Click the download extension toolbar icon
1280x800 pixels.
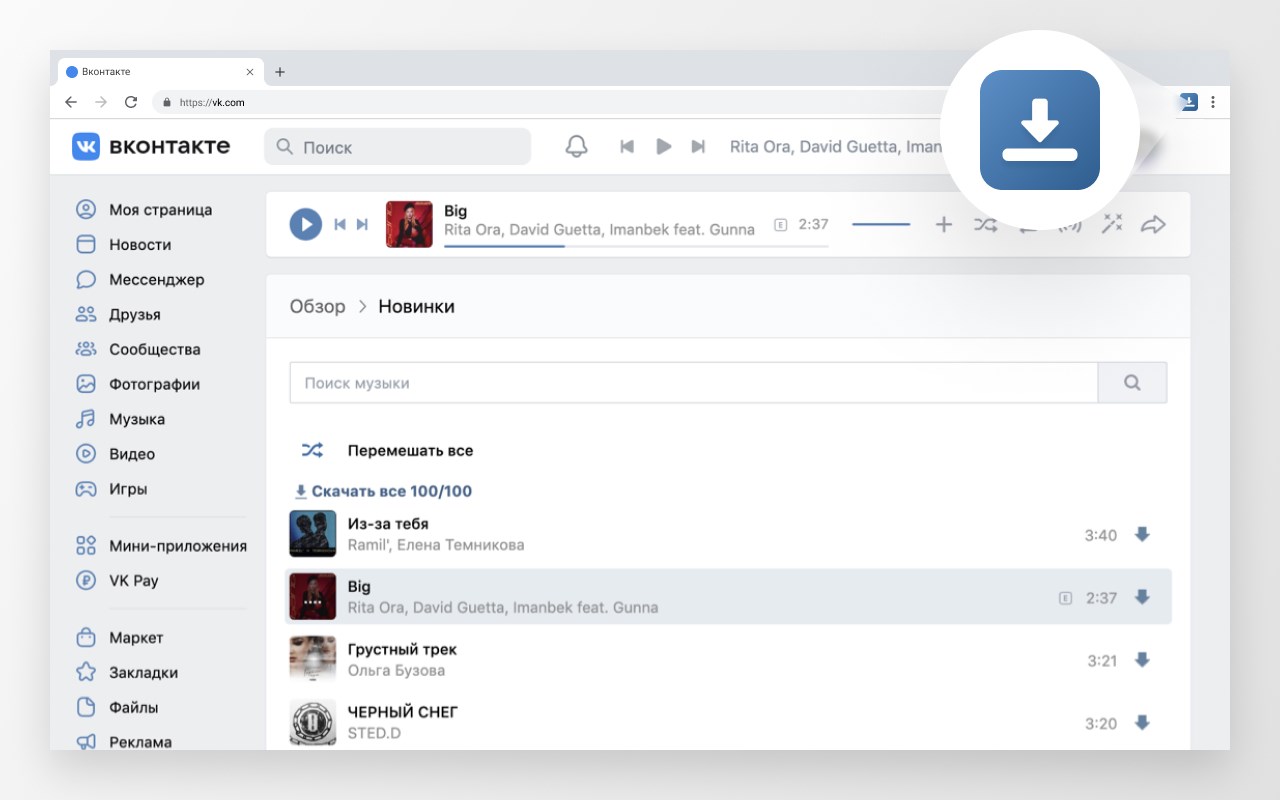(x=1188, y=102)
